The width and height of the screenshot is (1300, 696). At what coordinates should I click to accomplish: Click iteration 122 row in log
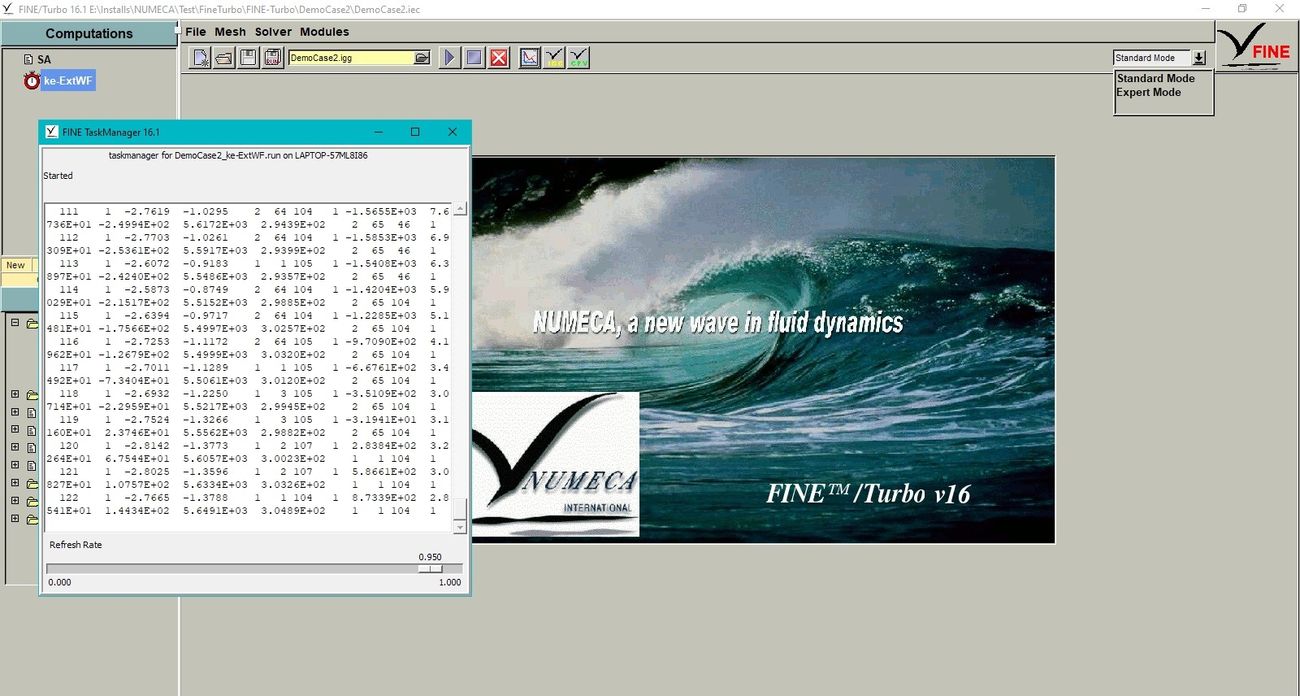click(249, 498)
